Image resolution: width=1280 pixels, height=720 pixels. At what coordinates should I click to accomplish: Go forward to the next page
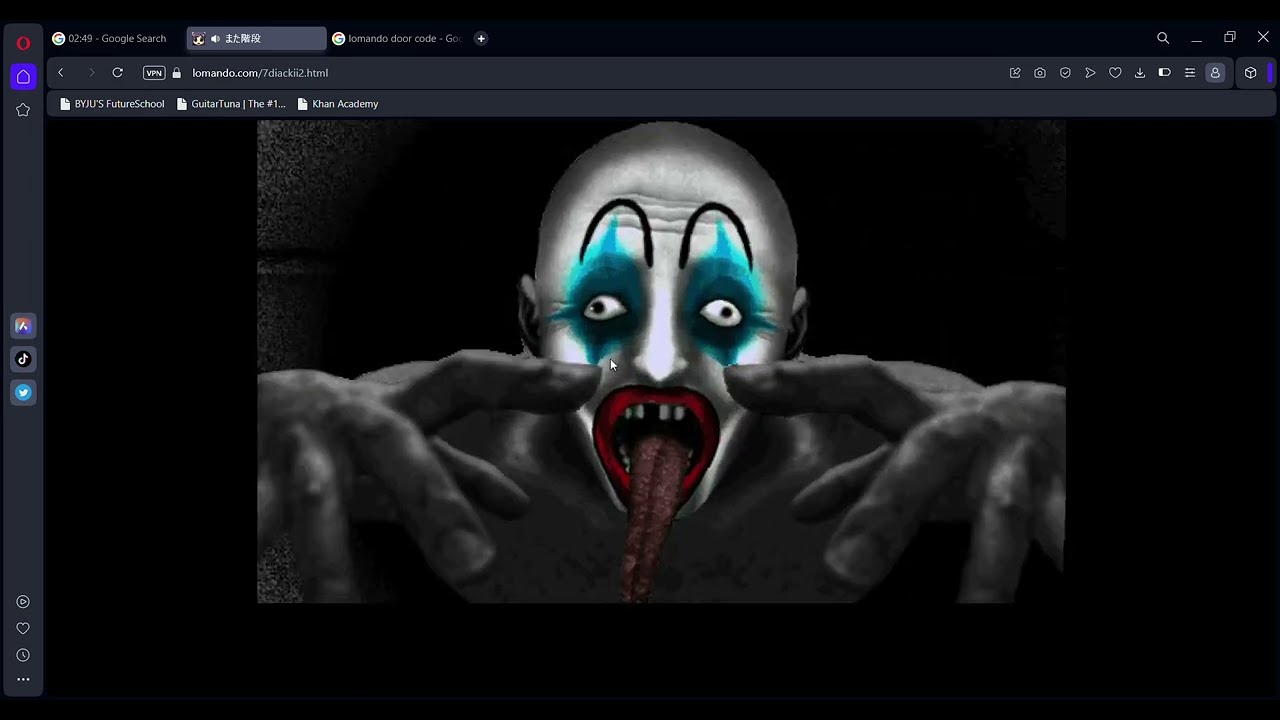[x=91, y=73]
